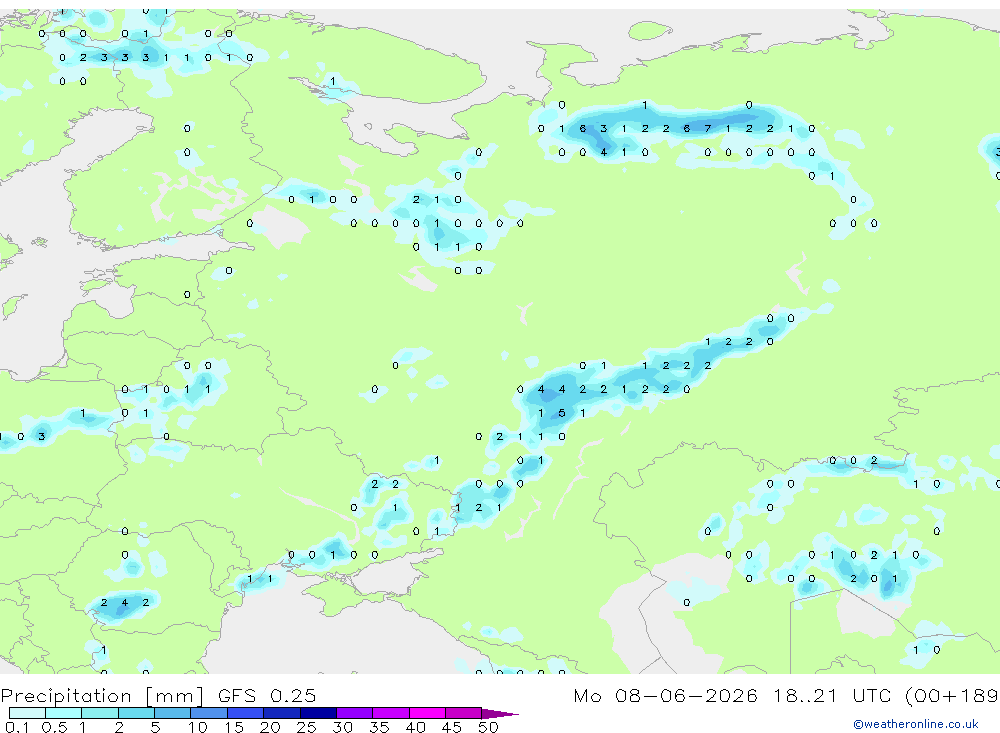Click the "Precipitation [mm]" title text

[102, 695]
